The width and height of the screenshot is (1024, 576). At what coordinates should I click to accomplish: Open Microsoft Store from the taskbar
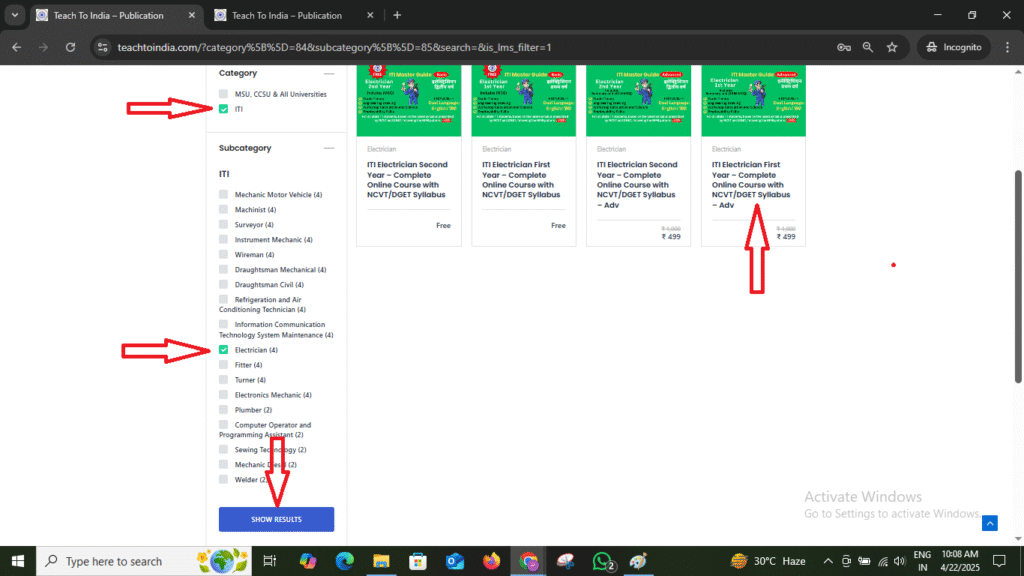click(x=418, y=561)
